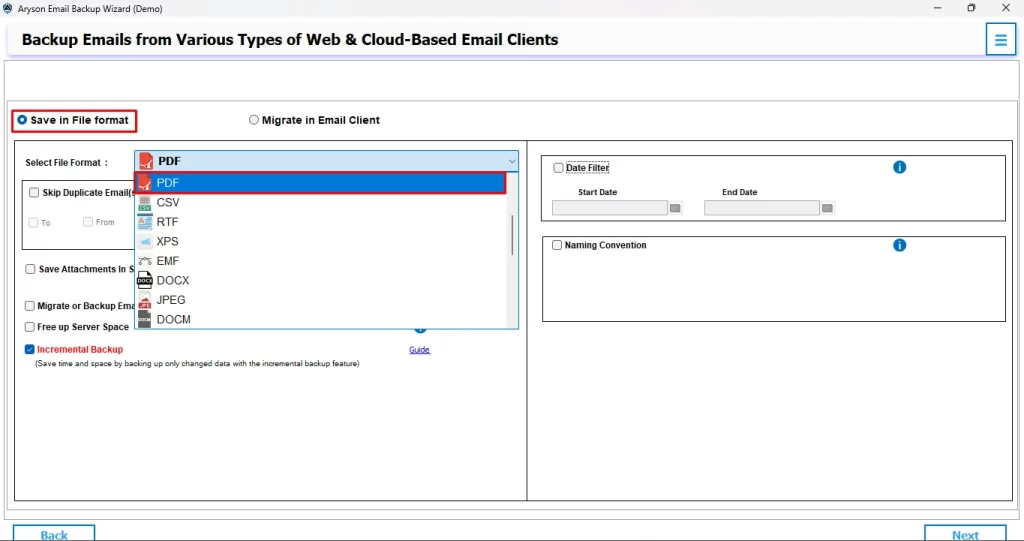Select Migrate in Email Client radio button
The height and width of the screenshot is (541, 1024).
pos(253,120)
